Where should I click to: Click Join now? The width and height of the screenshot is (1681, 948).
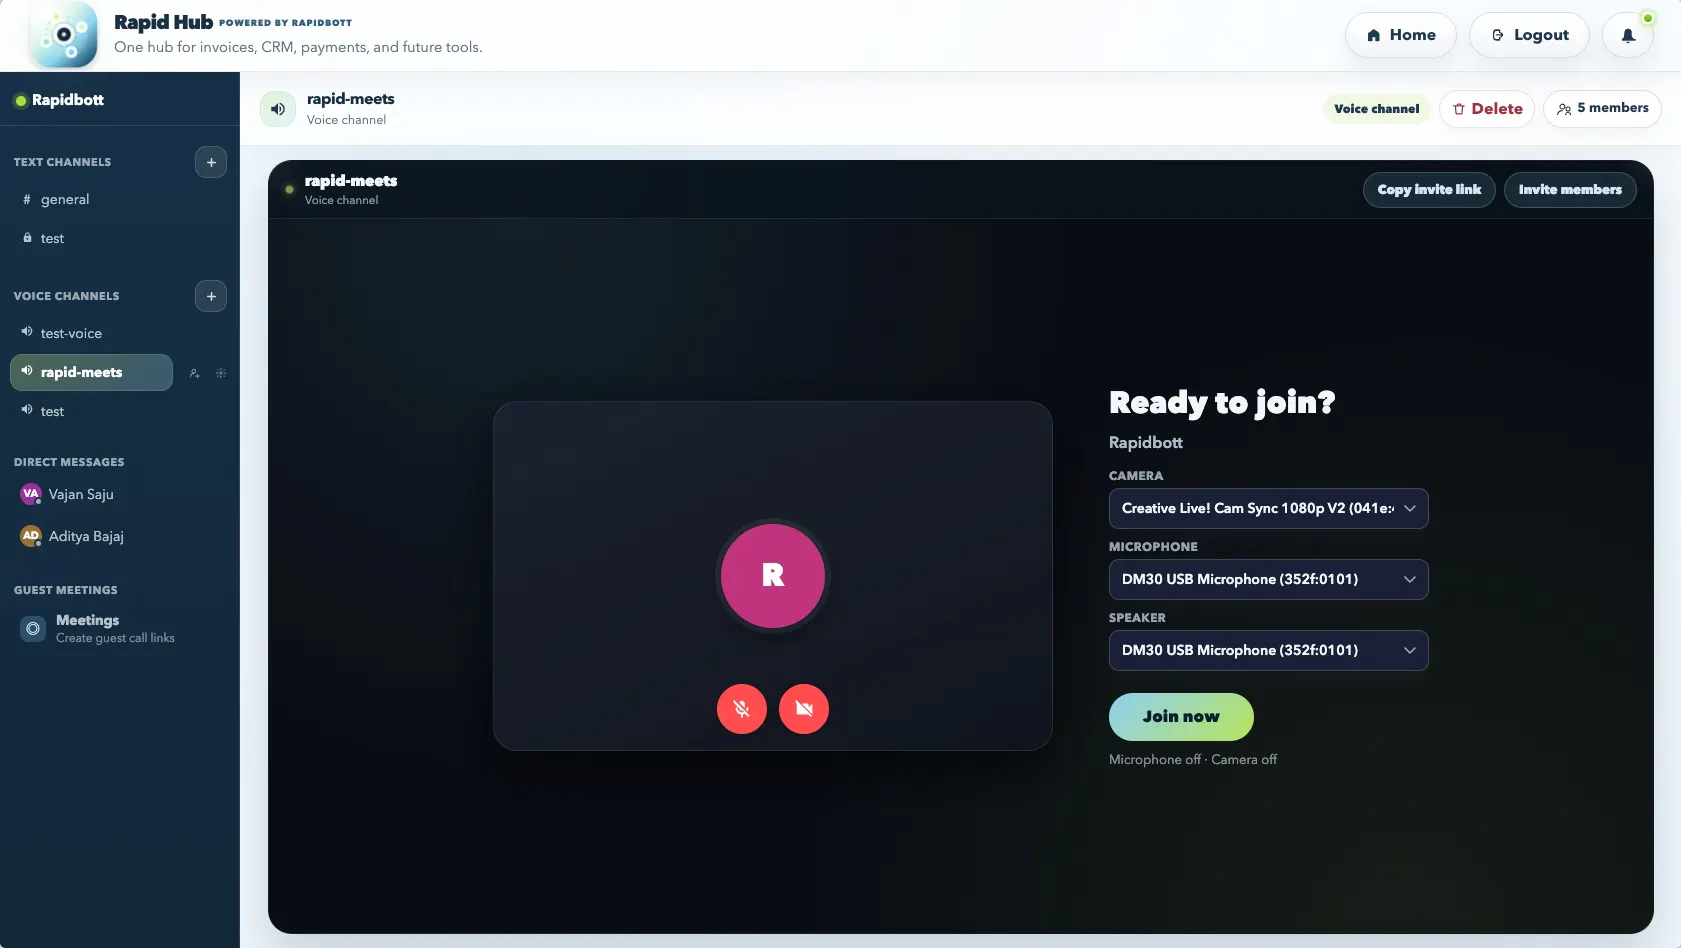click(1181, 717)
